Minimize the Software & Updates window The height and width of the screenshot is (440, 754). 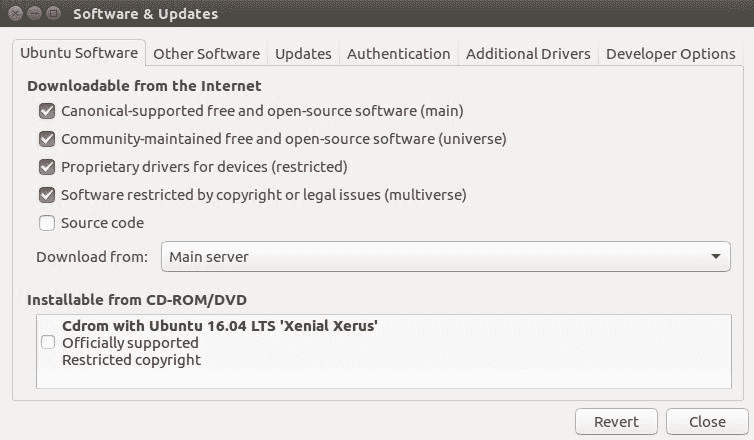pos(32,14)
